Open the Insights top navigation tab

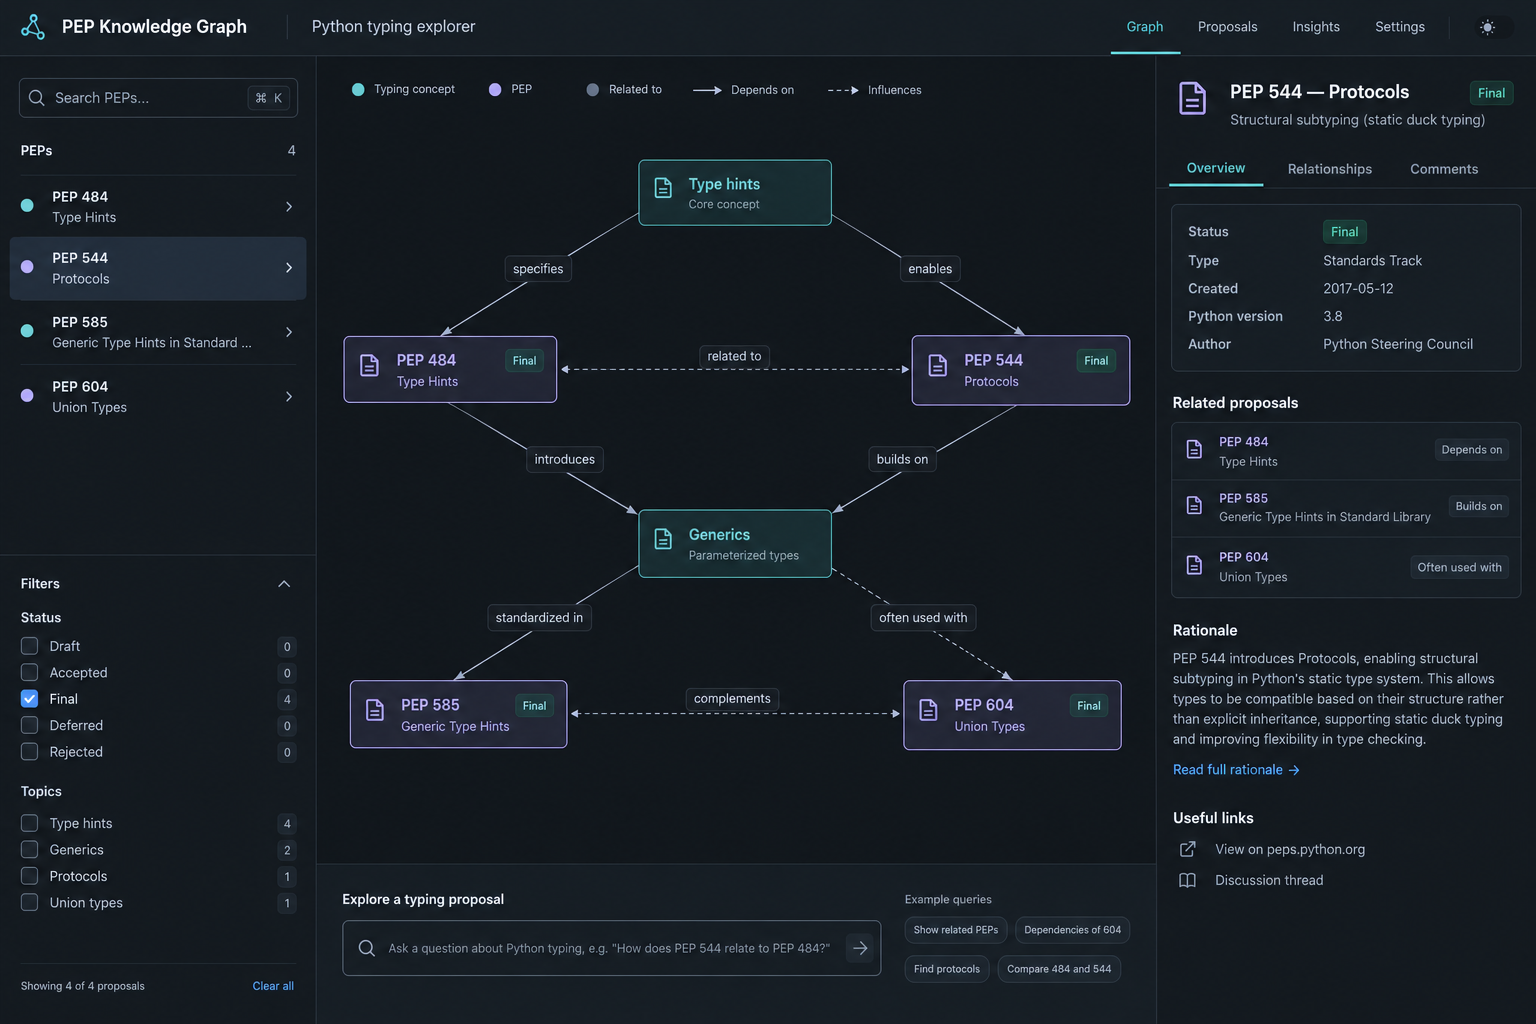click(1316, 27)
